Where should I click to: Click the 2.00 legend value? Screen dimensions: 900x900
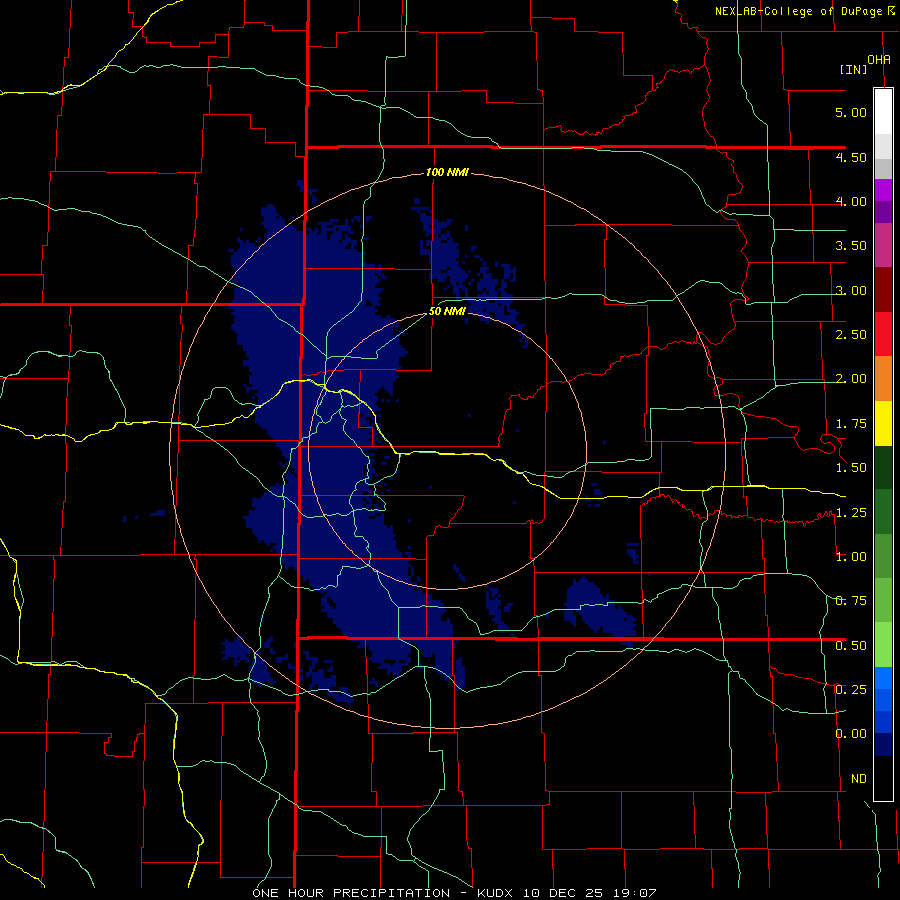[851, 379]
